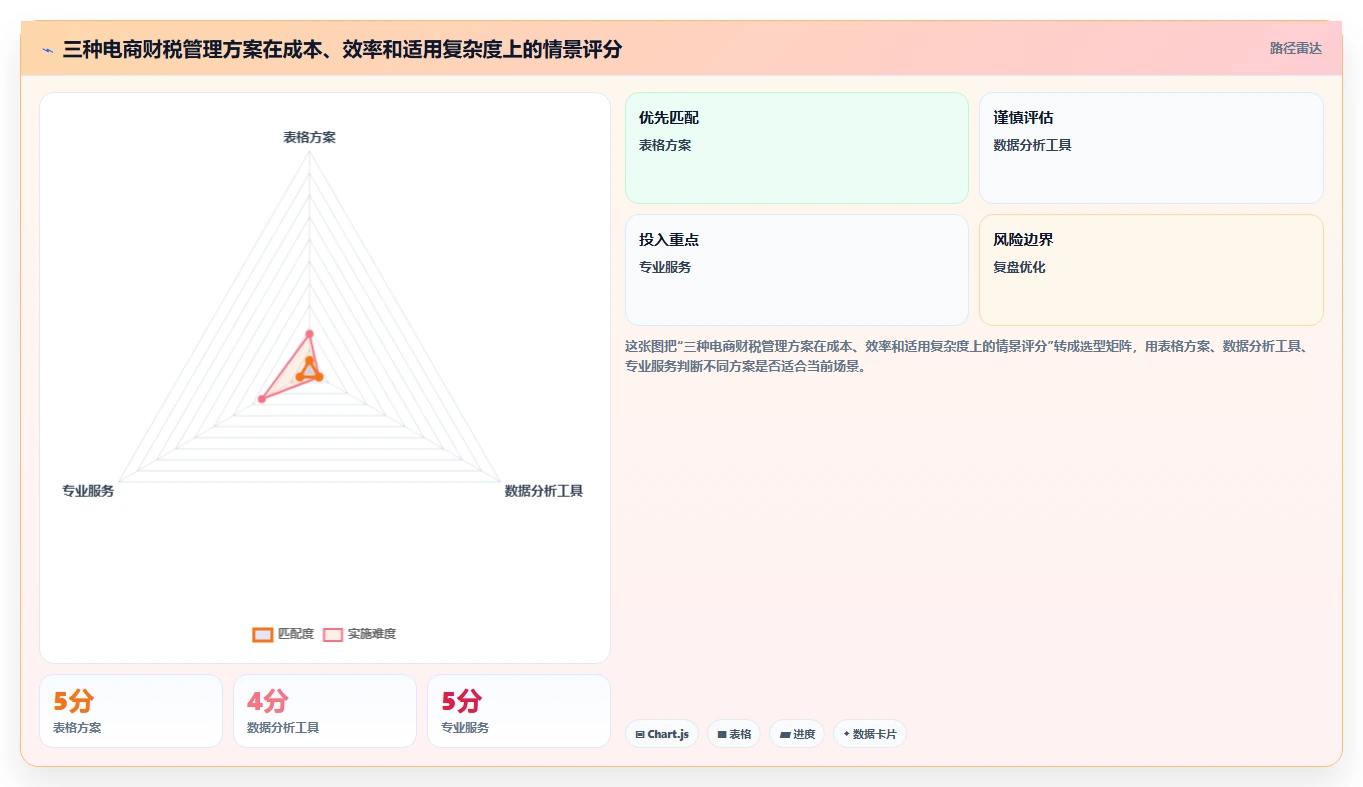Screen dimensions: 1363x787
Task: Click the 数据分析工具 radar axis label
Action: (x=544, y=491)
